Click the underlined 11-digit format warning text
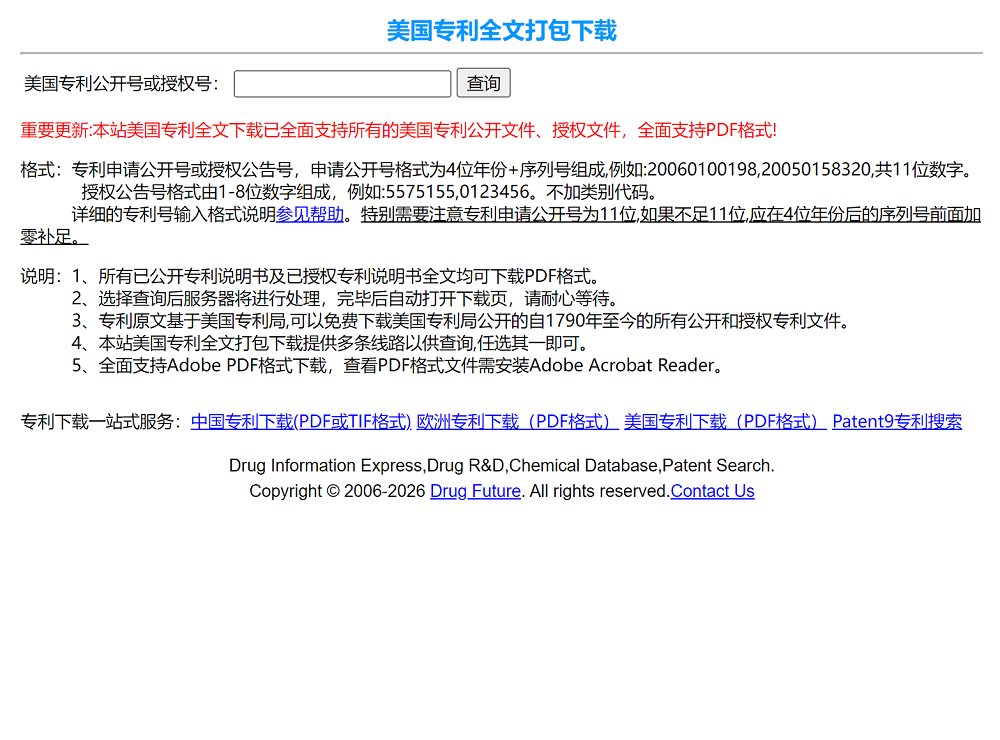Screen dimensions: 1000x740 (x=670, y=215)
